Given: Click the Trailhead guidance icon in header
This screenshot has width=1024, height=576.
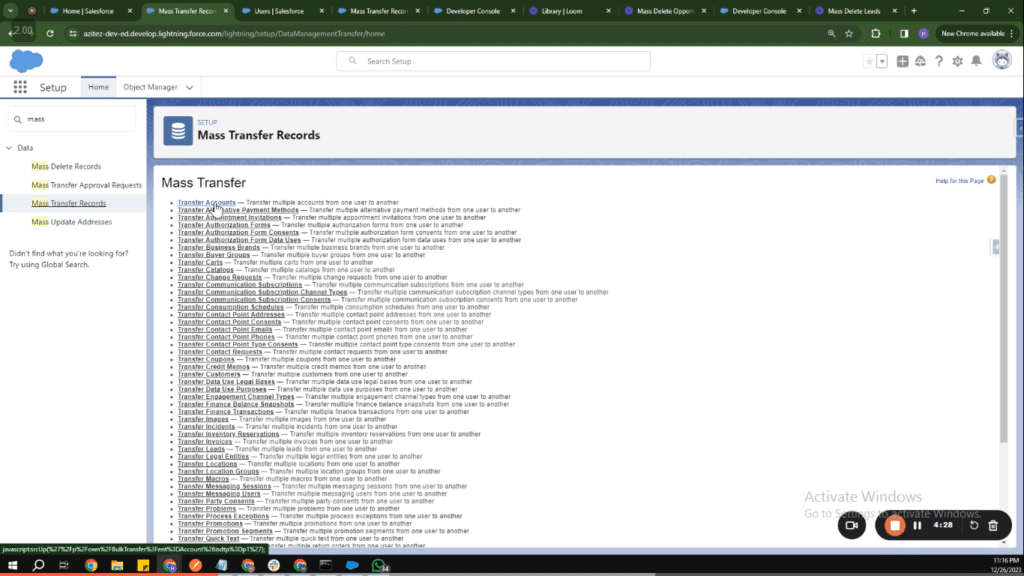Looking at the screenshot, I should click(920, 61).
